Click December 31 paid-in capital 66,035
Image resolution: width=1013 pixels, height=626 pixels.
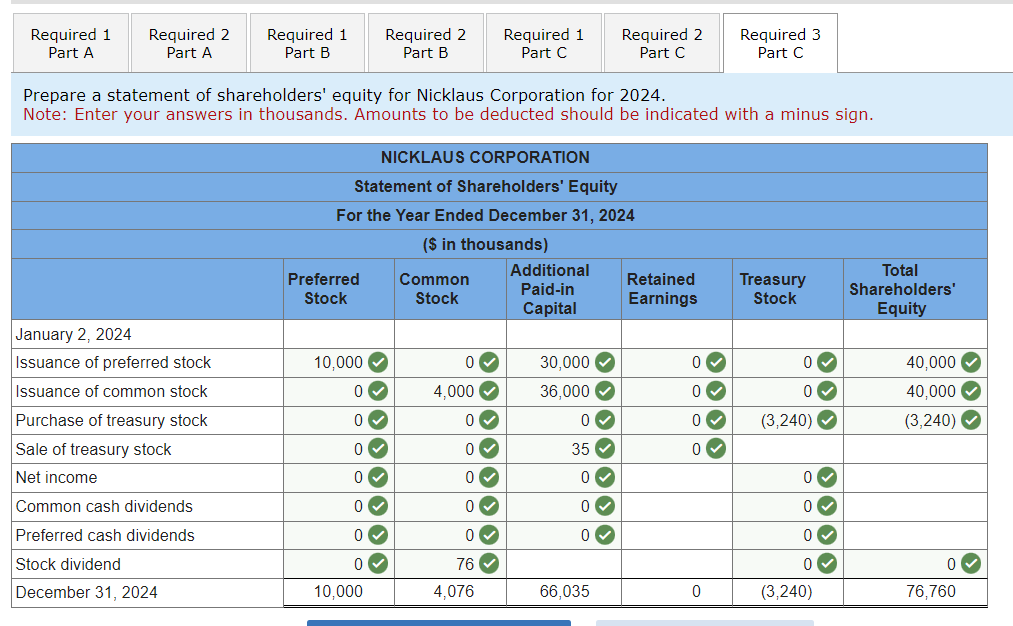pos(564,592)
